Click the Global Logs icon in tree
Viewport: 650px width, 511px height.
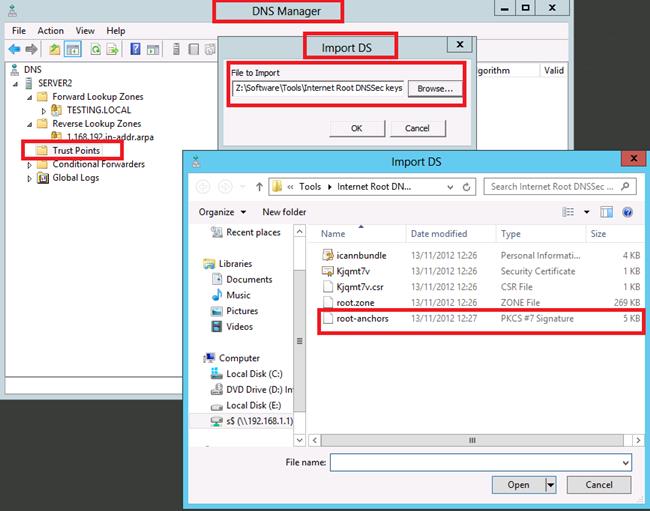(43, 178)
